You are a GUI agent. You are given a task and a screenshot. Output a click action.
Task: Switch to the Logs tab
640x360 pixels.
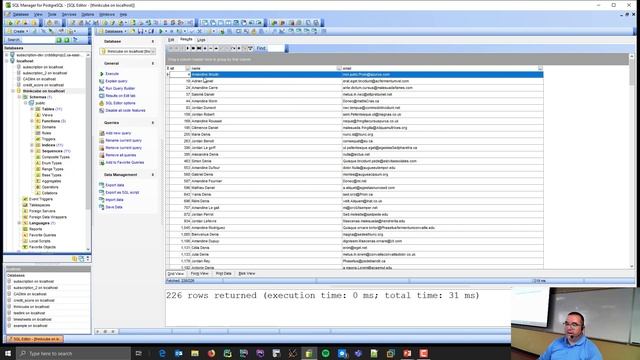click(201, 40)
